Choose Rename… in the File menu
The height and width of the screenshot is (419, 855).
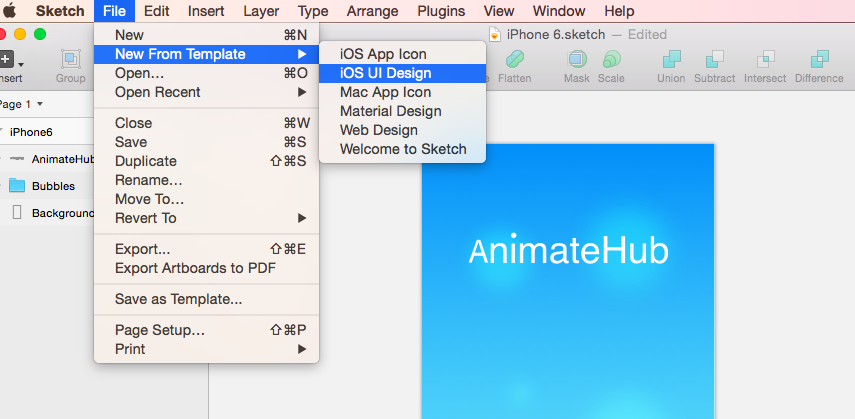206,180
